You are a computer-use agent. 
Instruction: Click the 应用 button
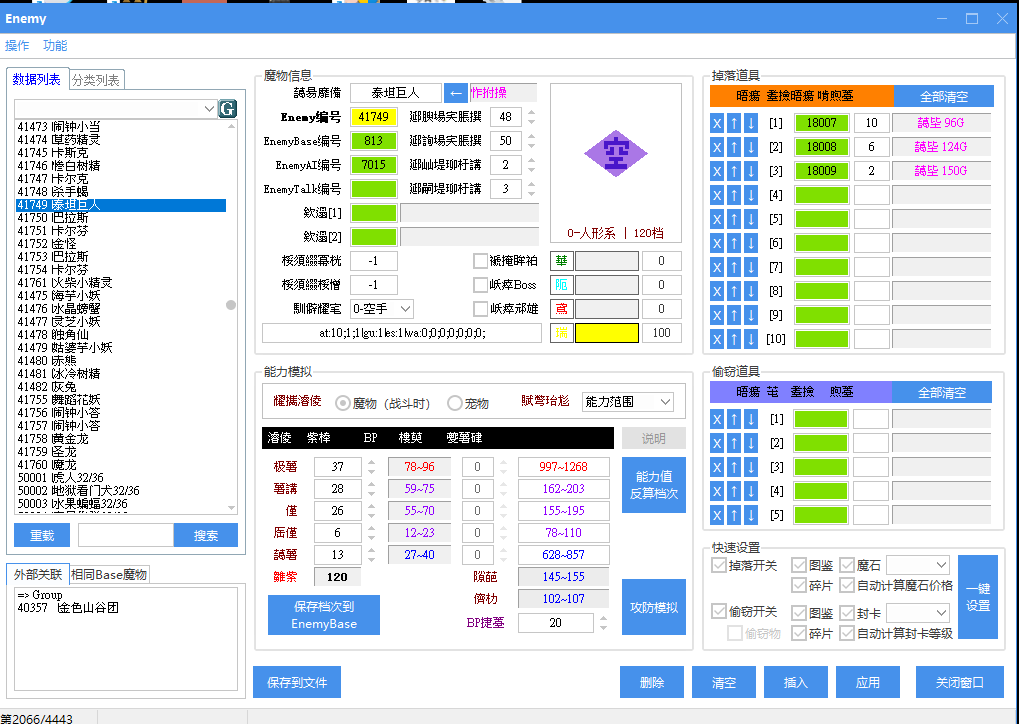coord(868,682)
